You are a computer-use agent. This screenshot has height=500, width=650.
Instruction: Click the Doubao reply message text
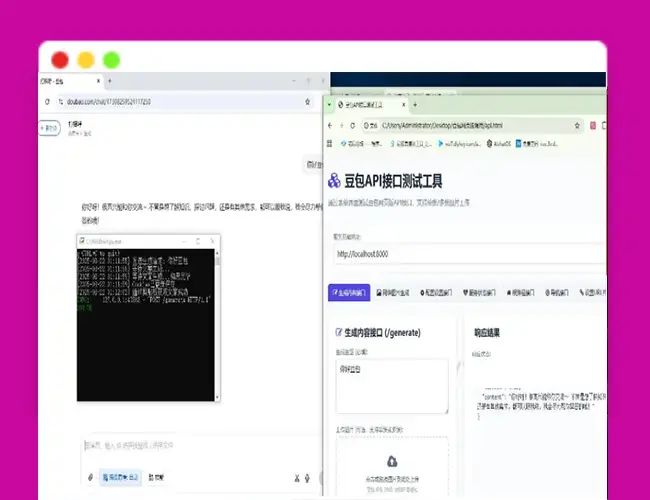(202, 213)
